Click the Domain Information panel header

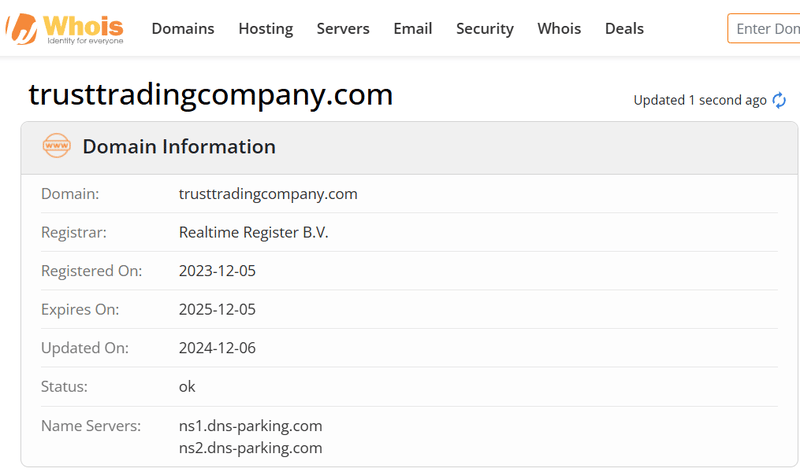(x=179, y=147)
